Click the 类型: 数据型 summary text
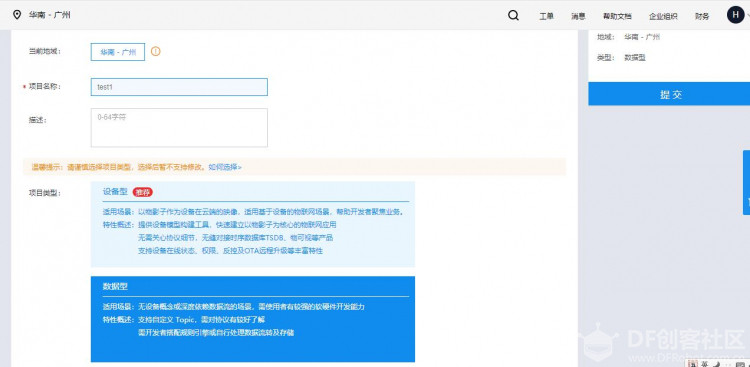The image size is (750, 367). [x=621, y=57]
